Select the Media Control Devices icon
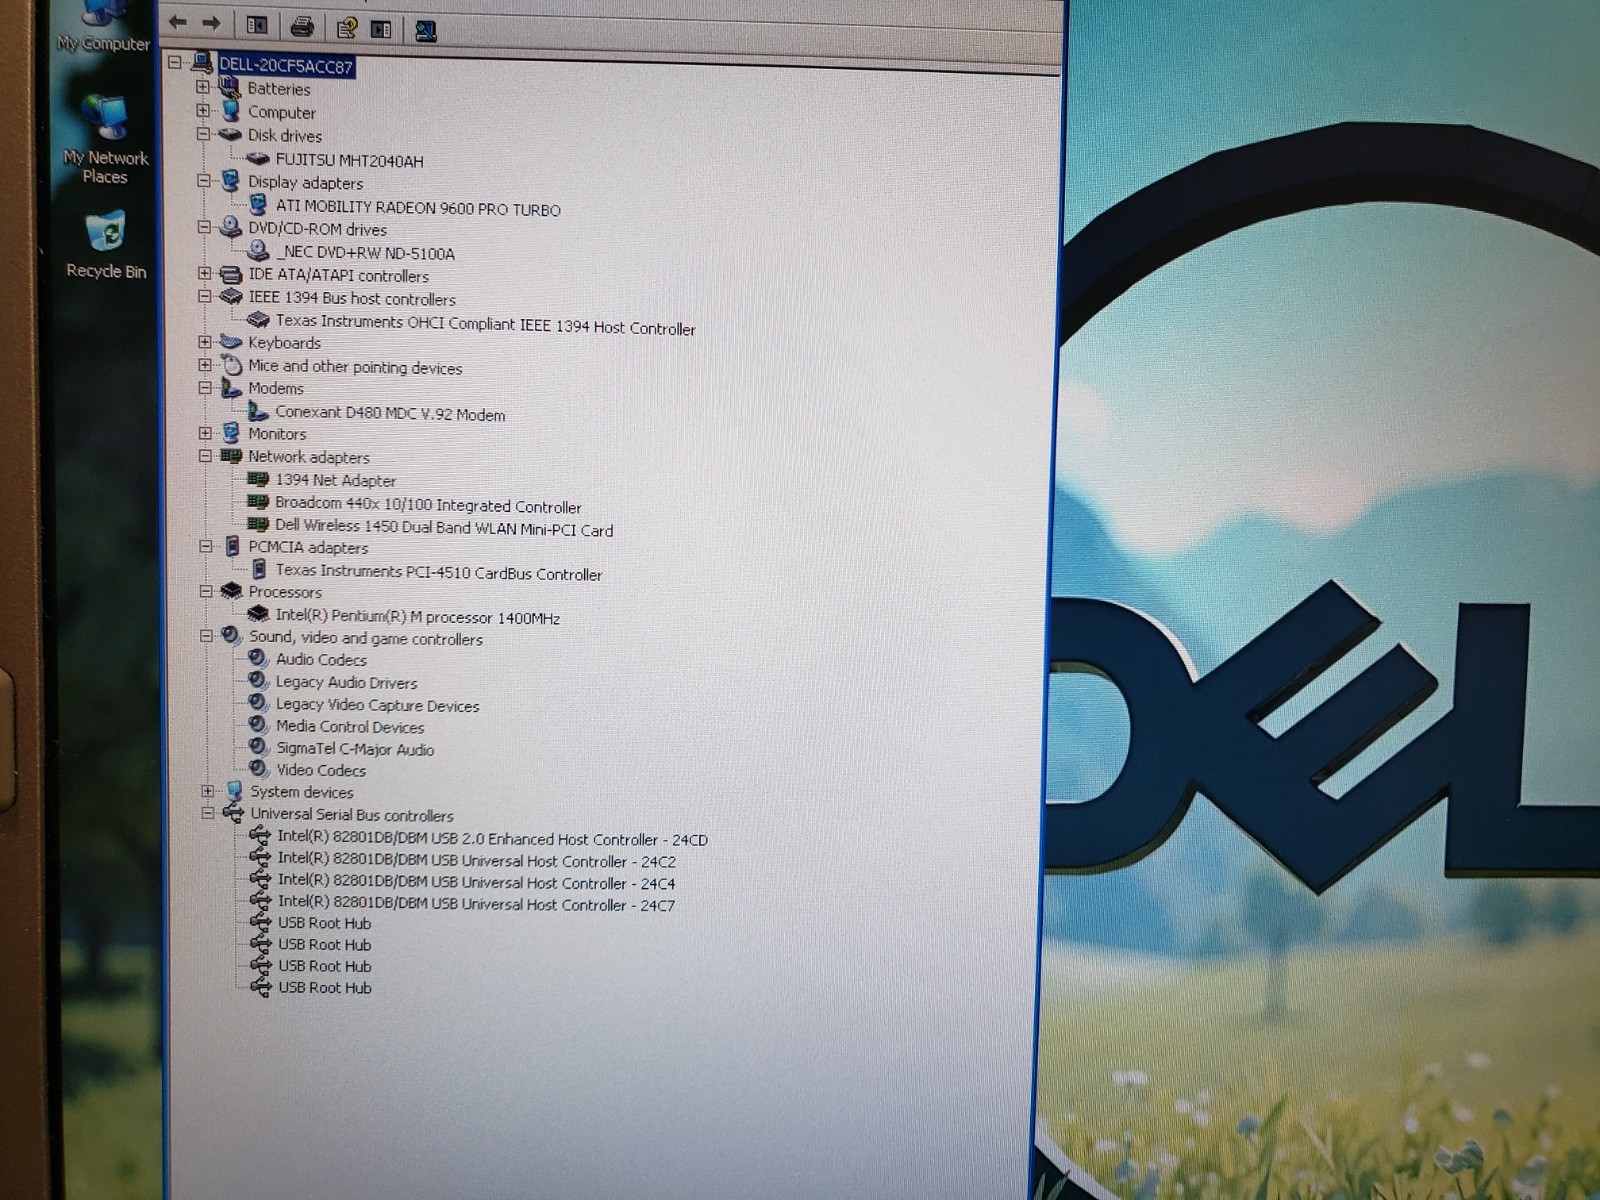The image size is (1600, 1200). [259, 725]
